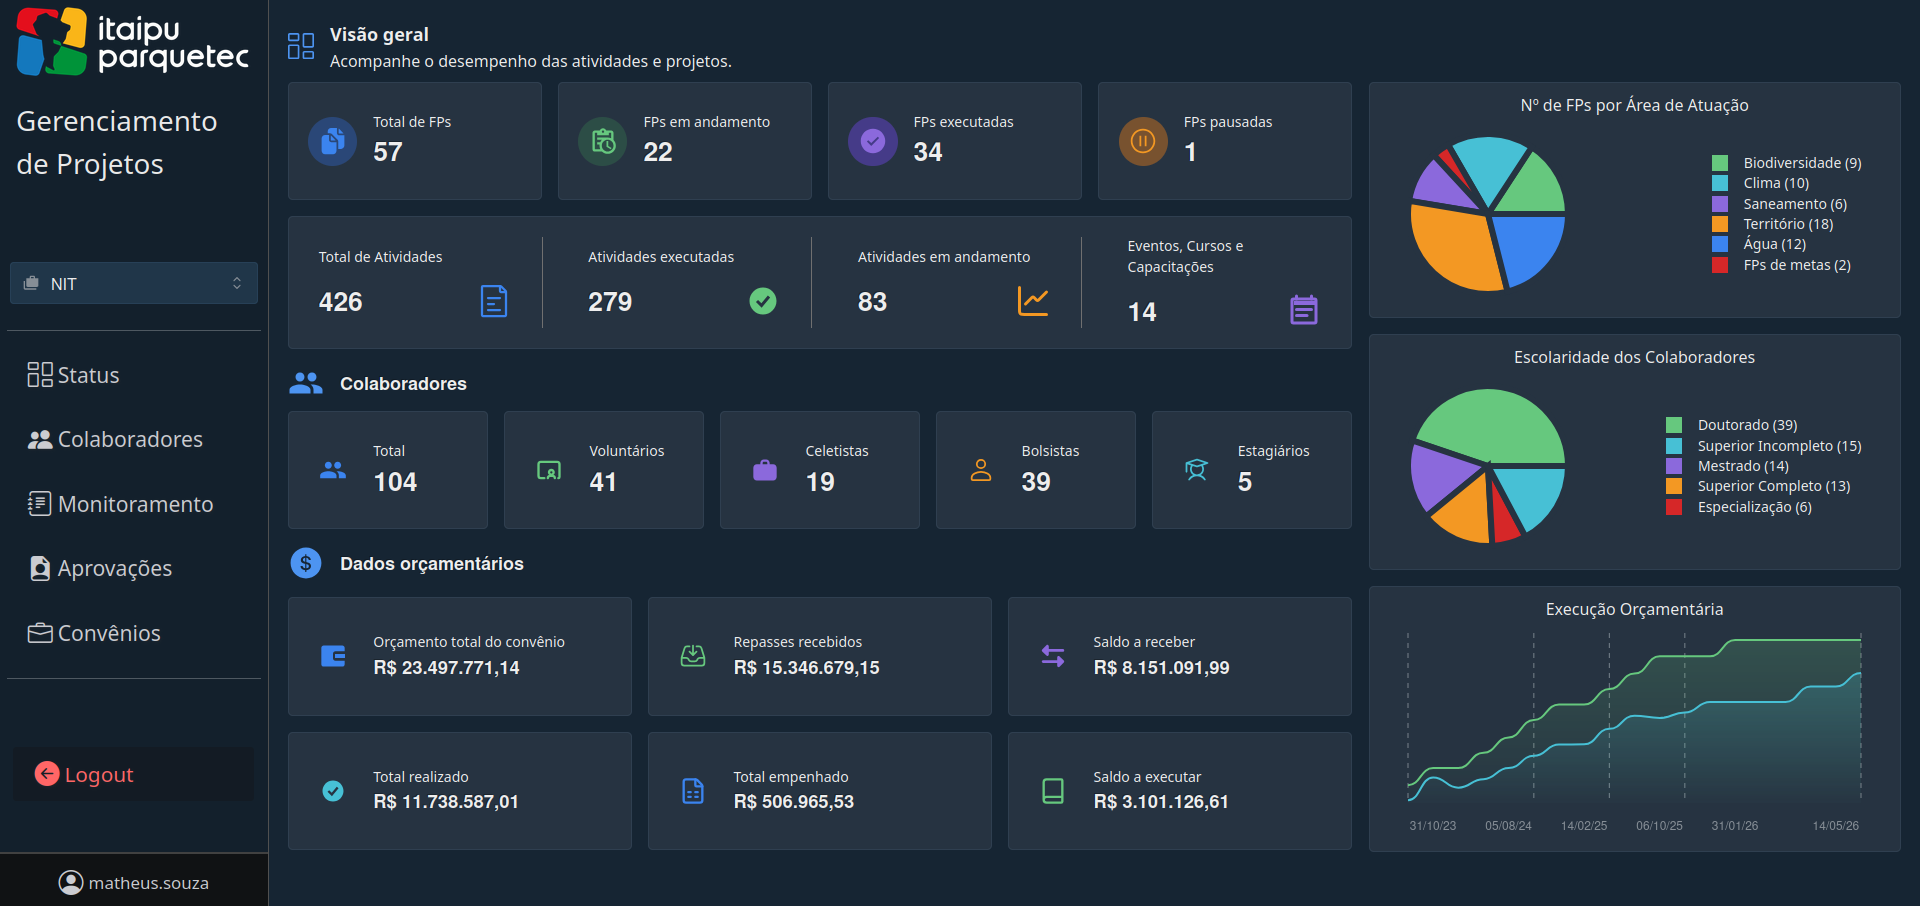This screenshot has height=906, width=1920.
Task: Click the Monitoramento sidebar list icon
Action: pyautogui.click(x=40, y=504)
